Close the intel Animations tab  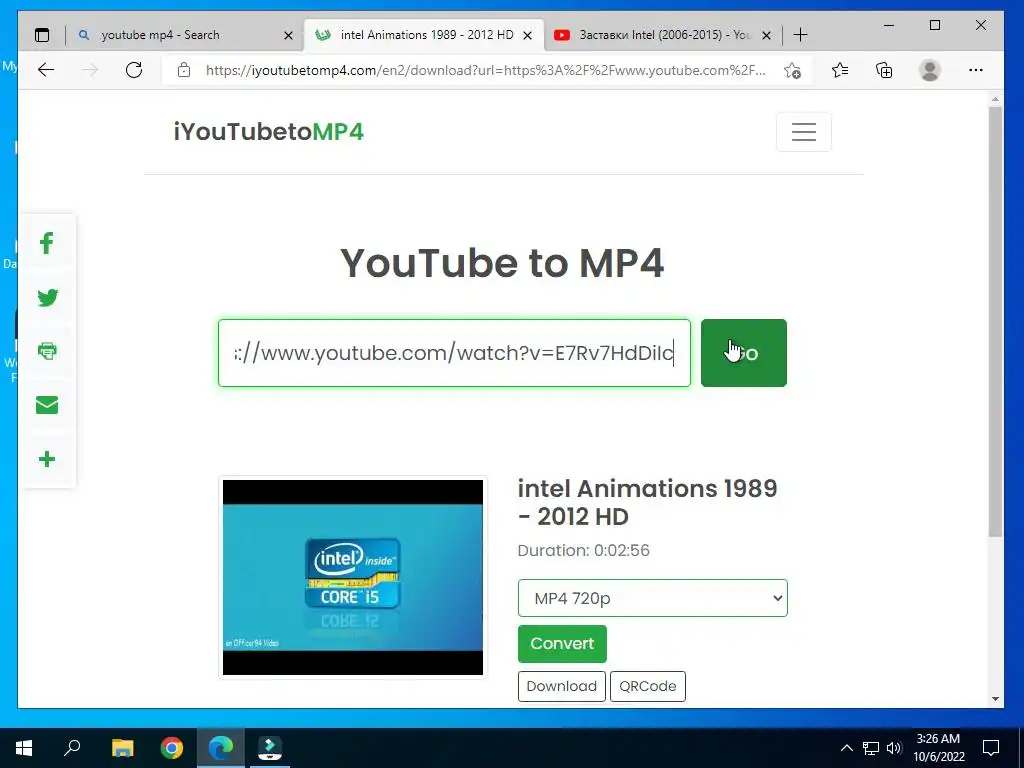pos(528,35)
